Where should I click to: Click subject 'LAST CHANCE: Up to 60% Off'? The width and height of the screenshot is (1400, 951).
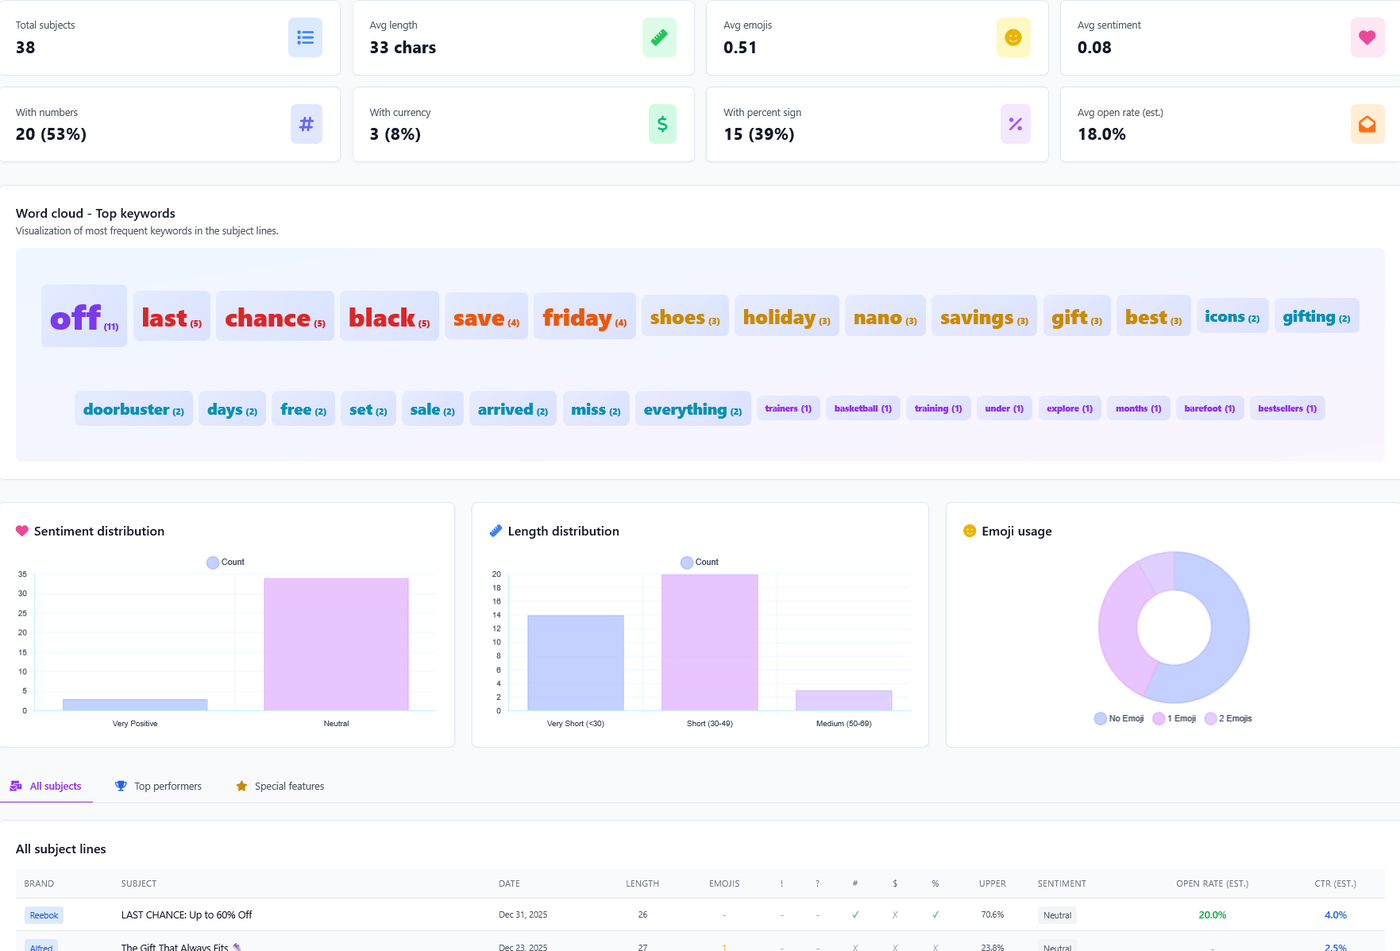pos(187,915)
